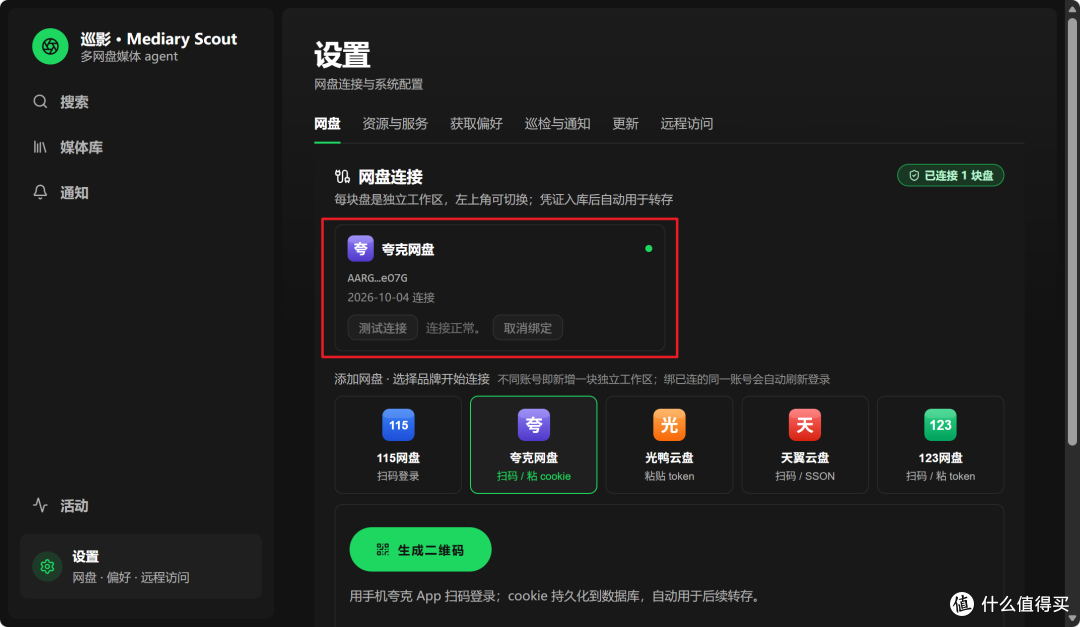Select the 天翼云盘 scan/SSON card

point(804,444)
